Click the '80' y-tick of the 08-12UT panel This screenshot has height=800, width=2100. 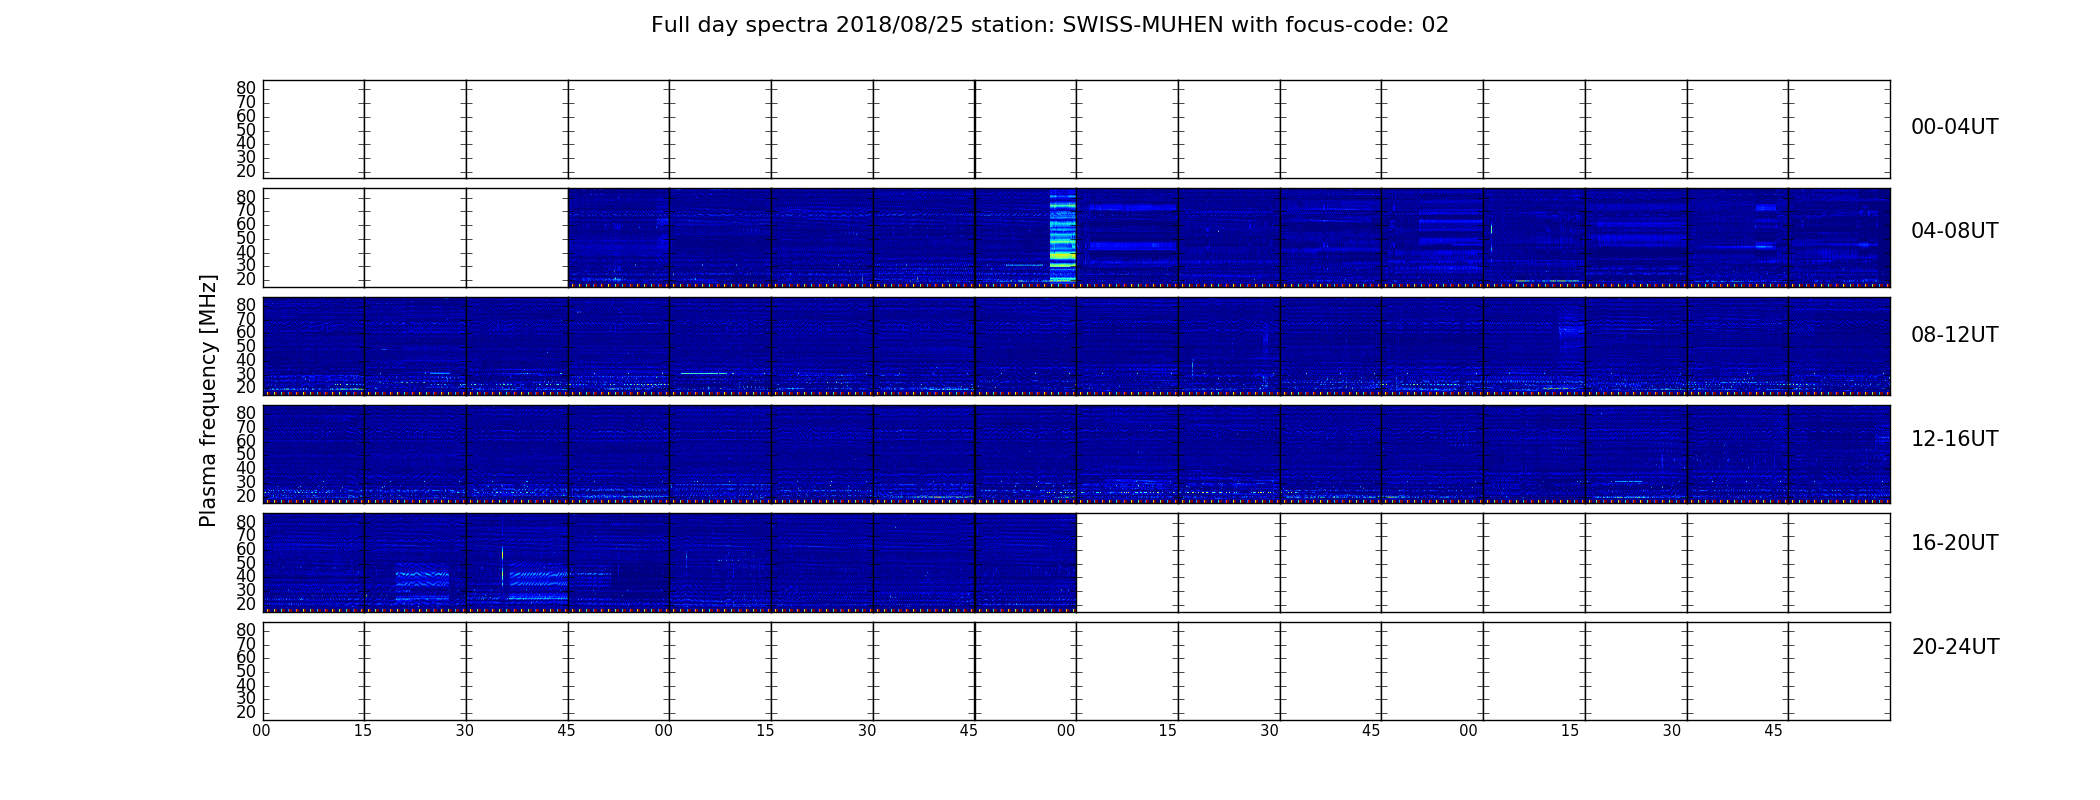click(246, 305)
